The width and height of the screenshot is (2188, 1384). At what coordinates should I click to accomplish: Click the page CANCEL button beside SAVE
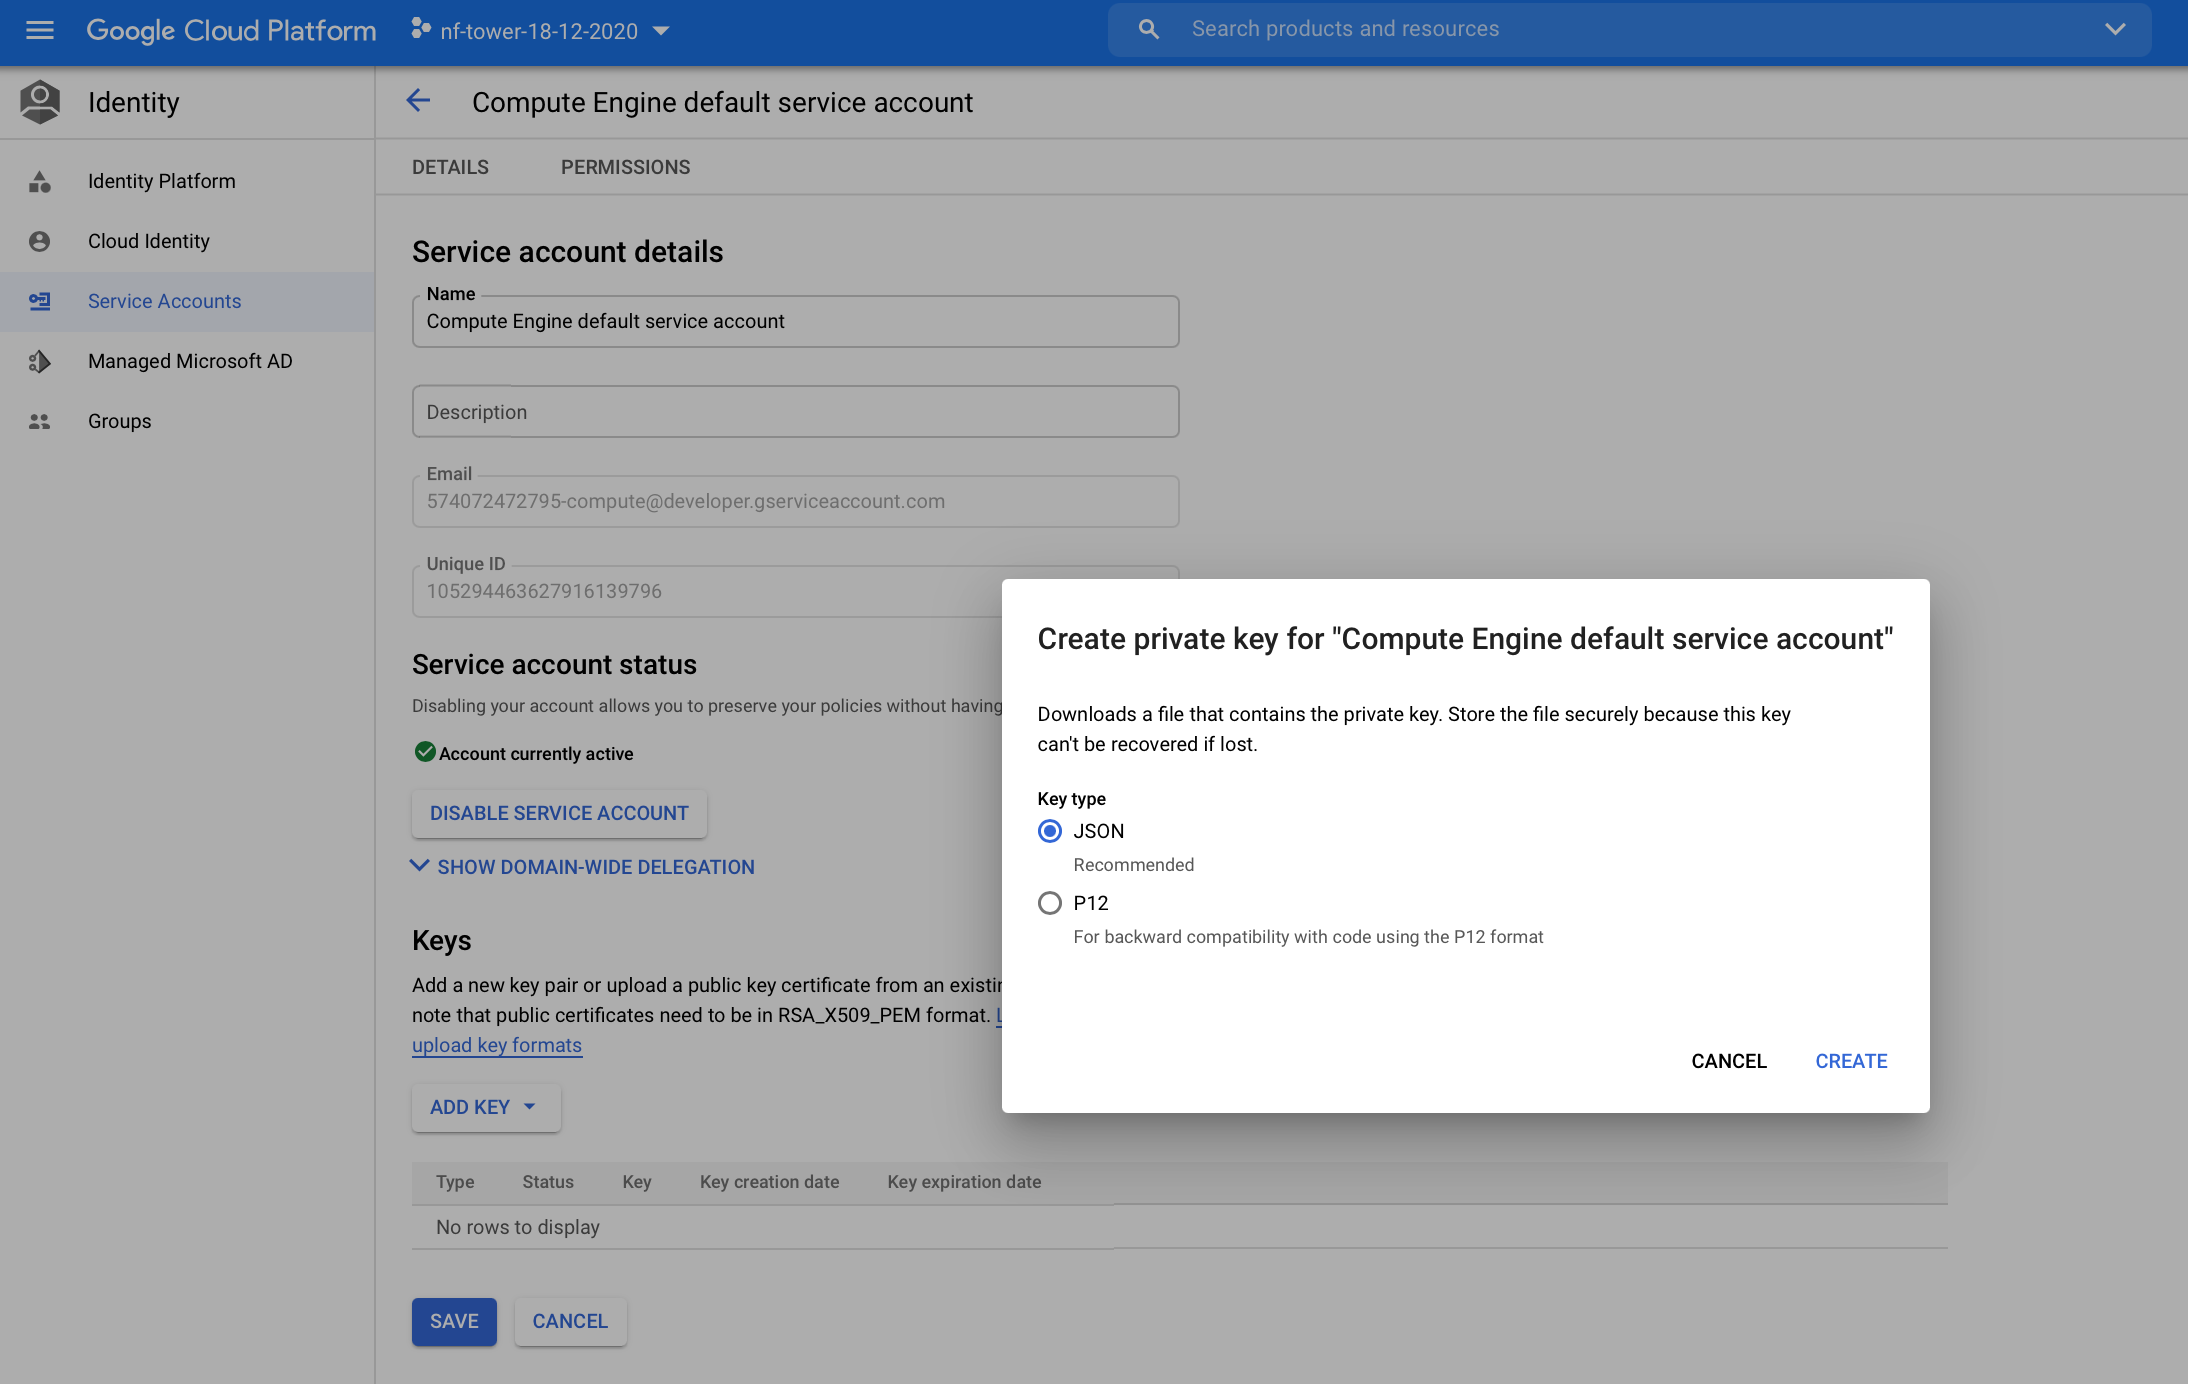570,1321
